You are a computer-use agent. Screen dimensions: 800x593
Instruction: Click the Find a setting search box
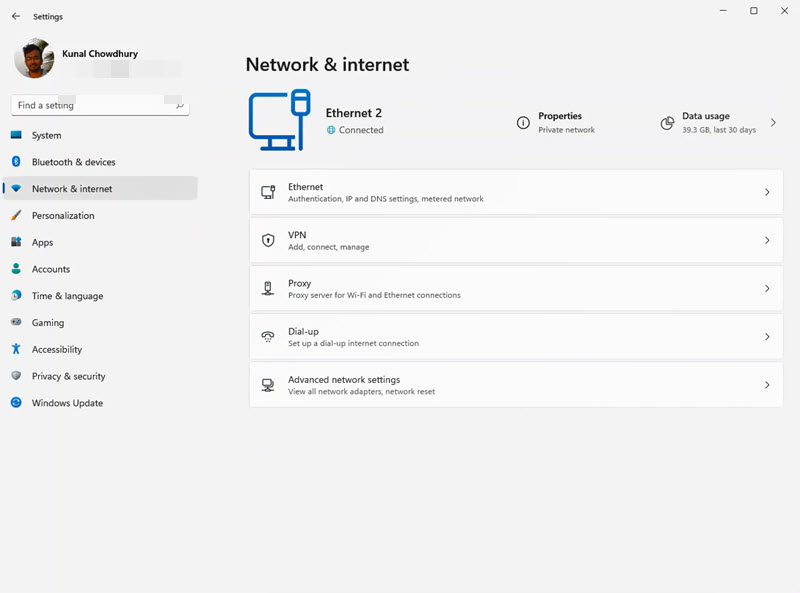pos(100,105)
